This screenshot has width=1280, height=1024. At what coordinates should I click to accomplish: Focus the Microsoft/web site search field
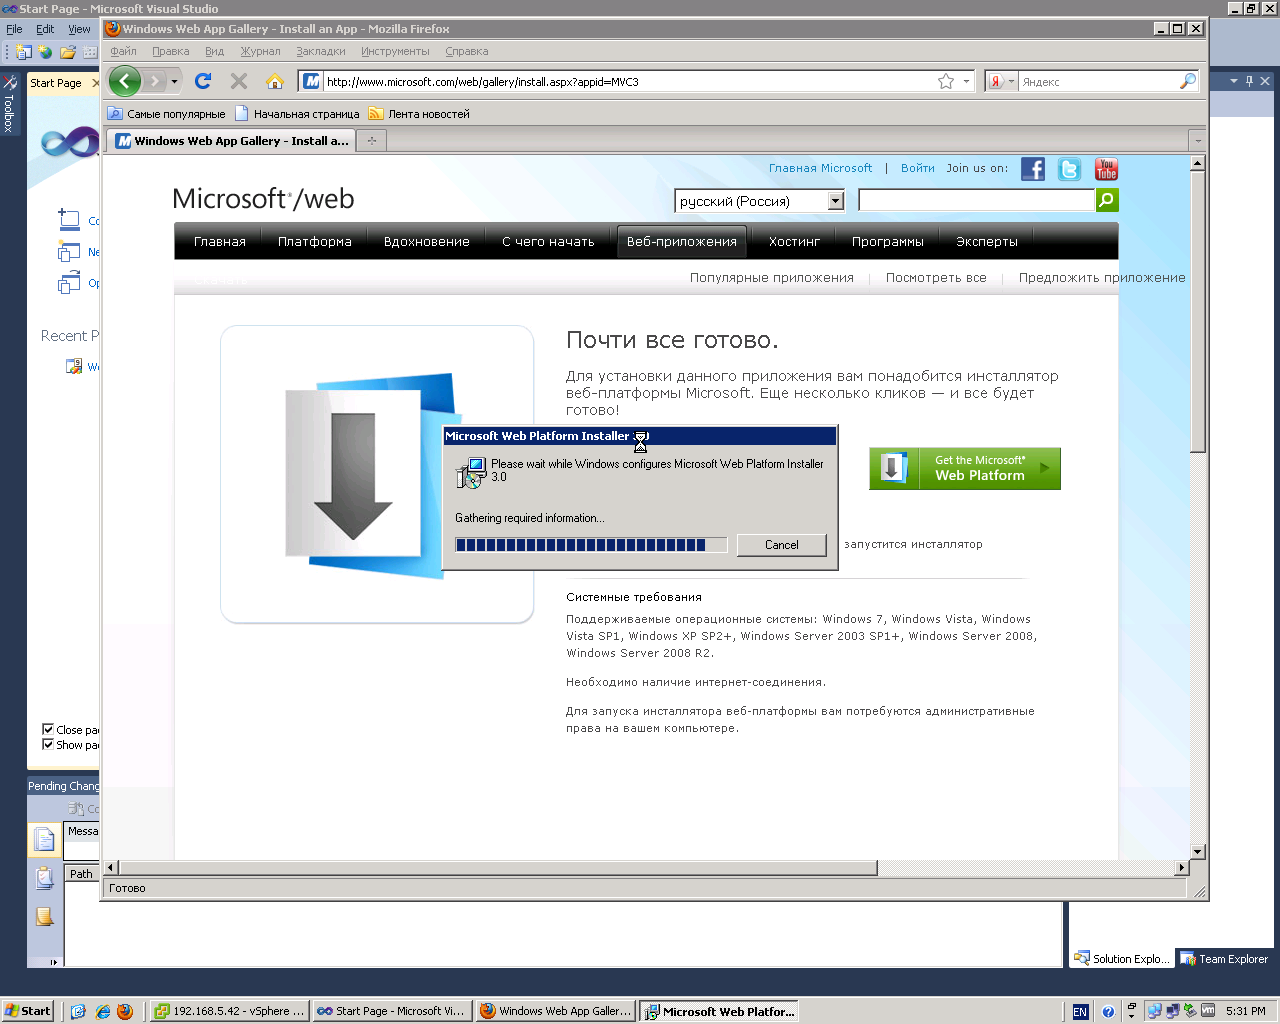(x=976, y=200)
